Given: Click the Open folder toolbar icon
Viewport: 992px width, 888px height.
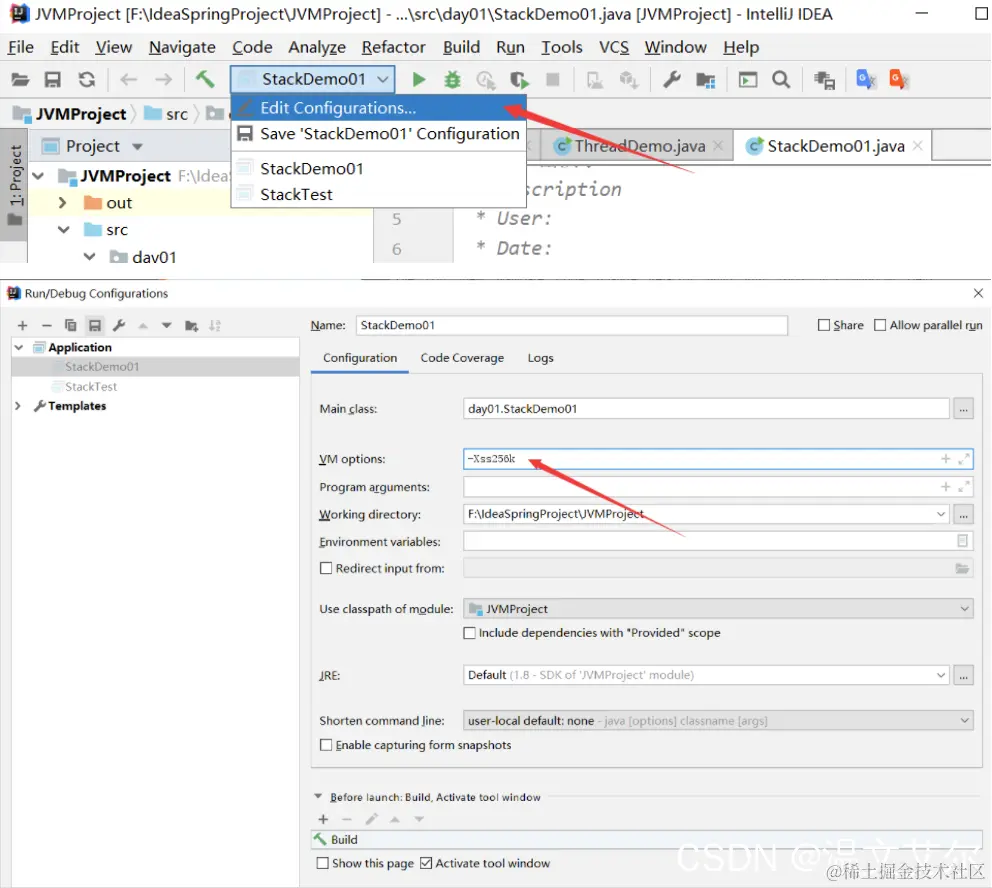Looking at the screenshot, I should coord(20,80).
